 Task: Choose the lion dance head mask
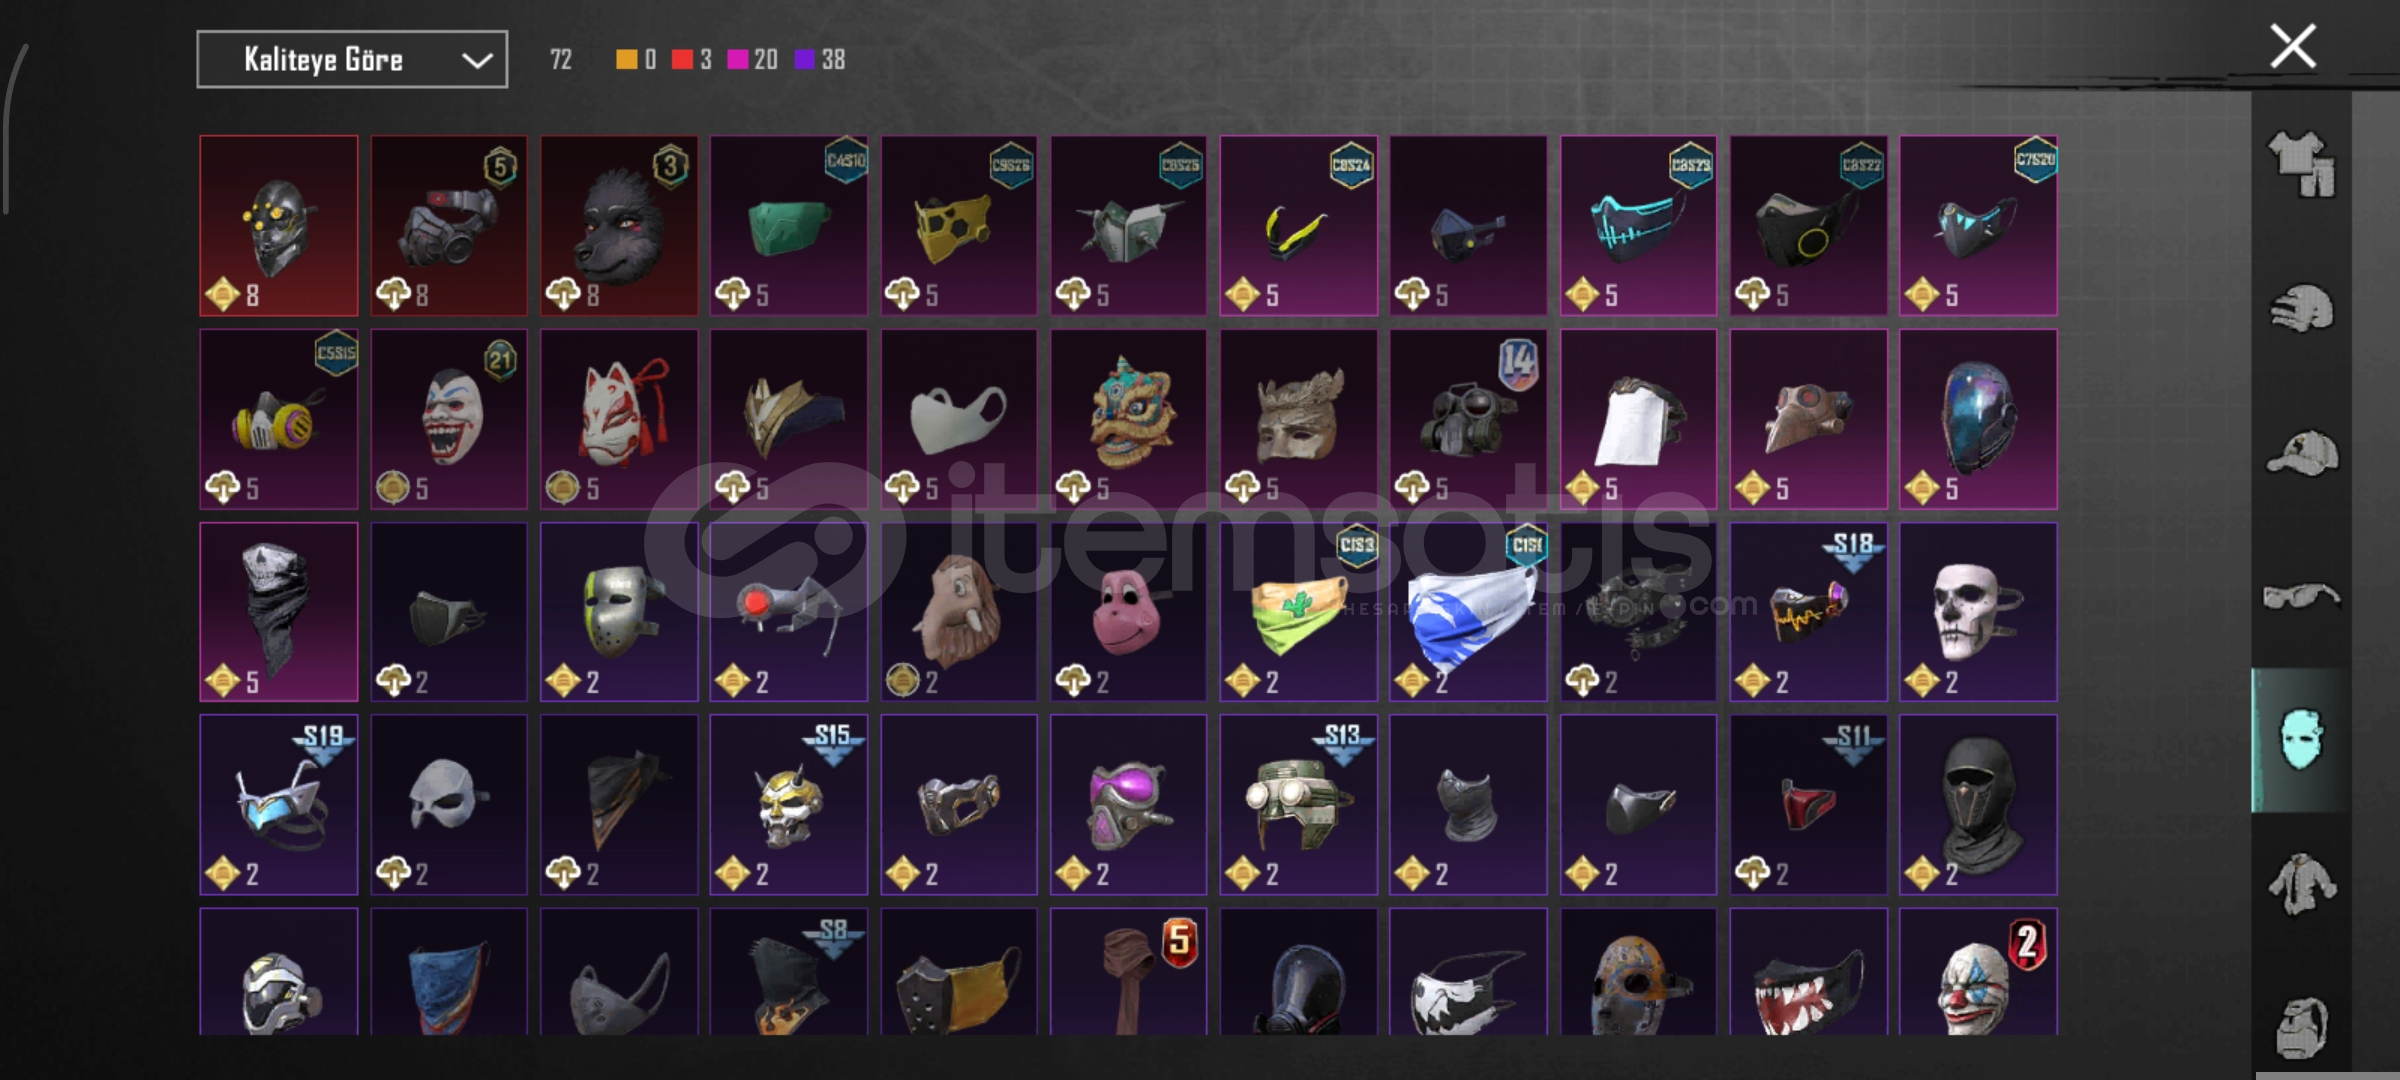pos(1128,419)
